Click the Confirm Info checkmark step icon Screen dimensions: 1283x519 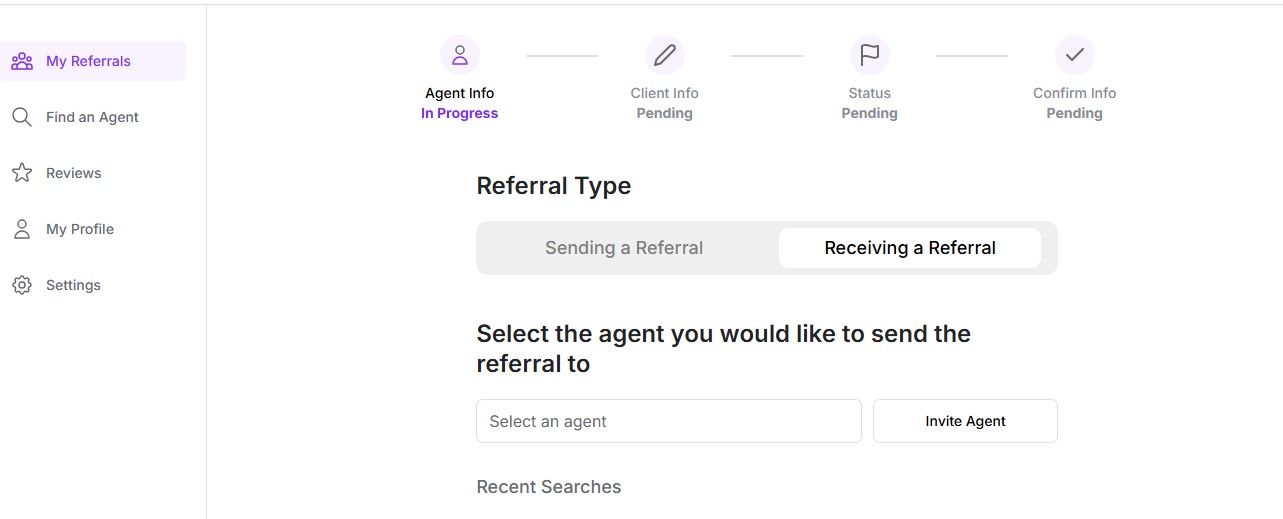pyautogui.click(x=1075, y=55)
